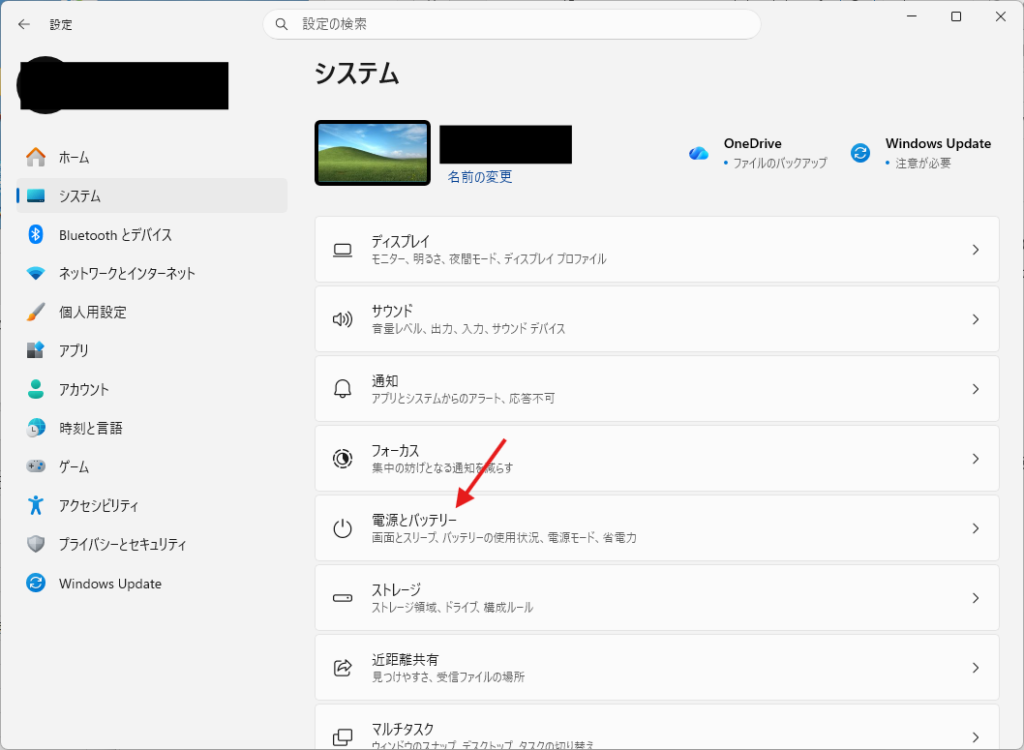Select プライバシーとセキュリティ label
Screen dimensions: 1024x750
click(x=123, y=544)
